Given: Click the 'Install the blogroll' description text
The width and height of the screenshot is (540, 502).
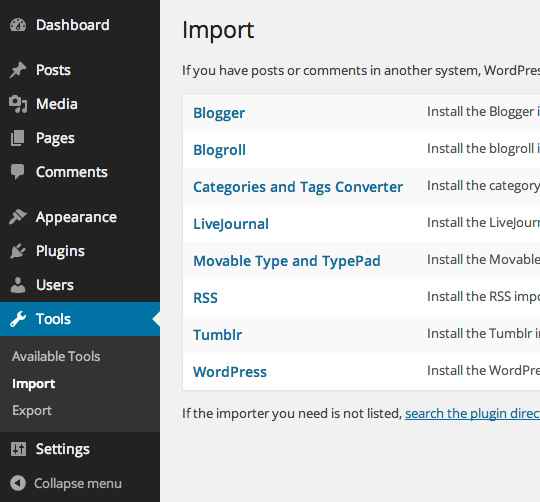Looking at the screenshot, I should (x=483, y=149).
